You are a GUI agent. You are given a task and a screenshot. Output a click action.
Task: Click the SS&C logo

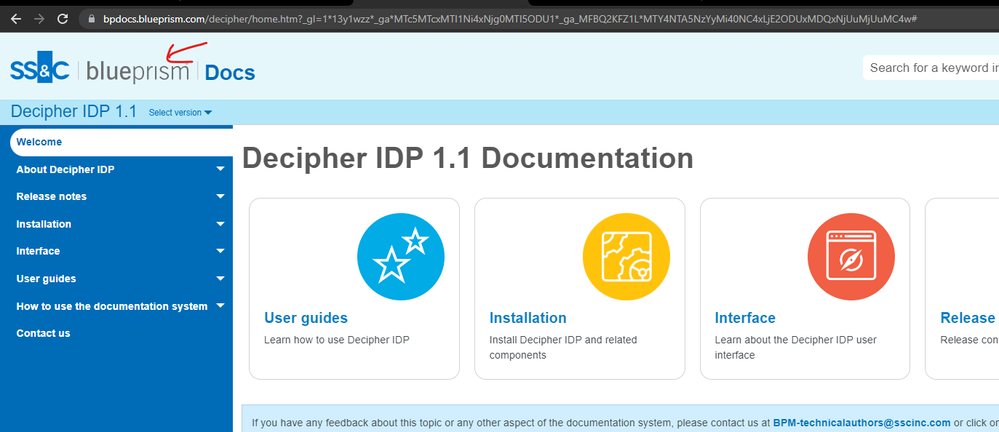point(40,70)
